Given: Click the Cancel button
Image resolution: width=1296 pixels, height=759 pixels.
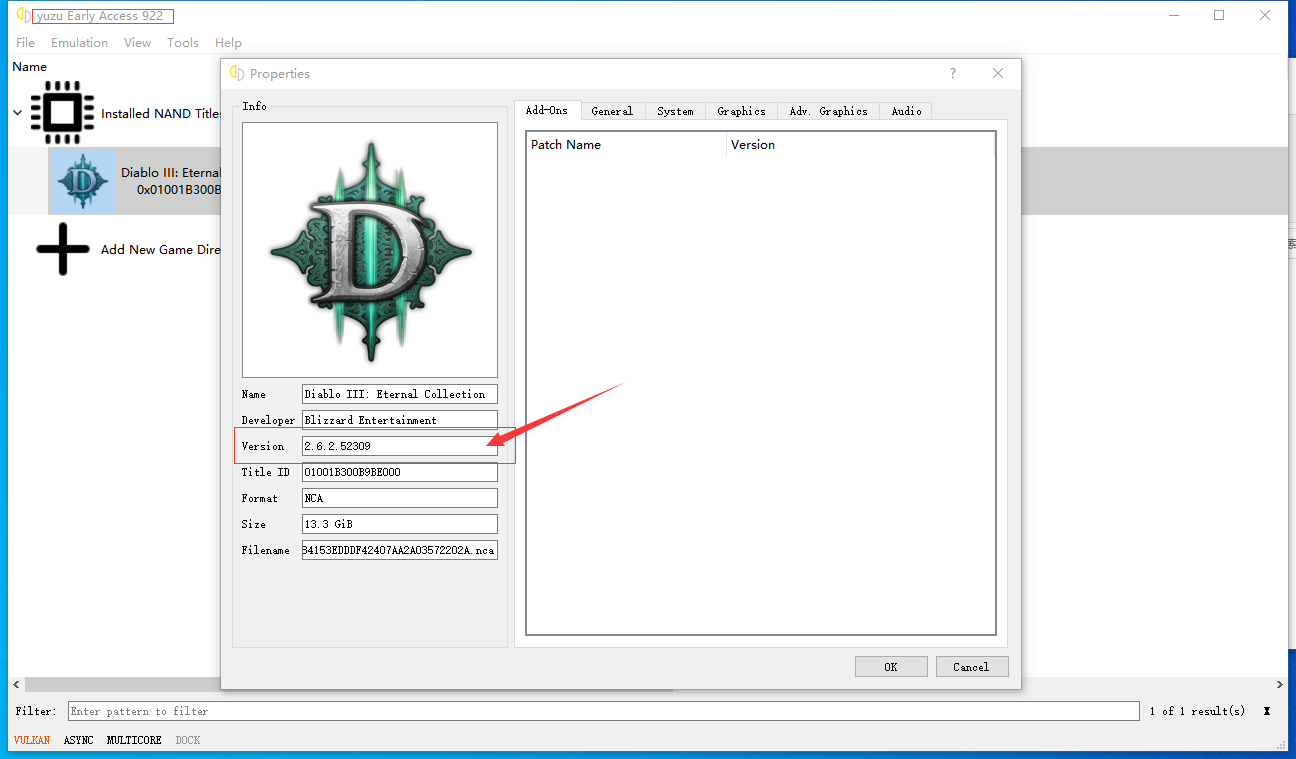Looking at the screenshot, I should coord(971,667).
